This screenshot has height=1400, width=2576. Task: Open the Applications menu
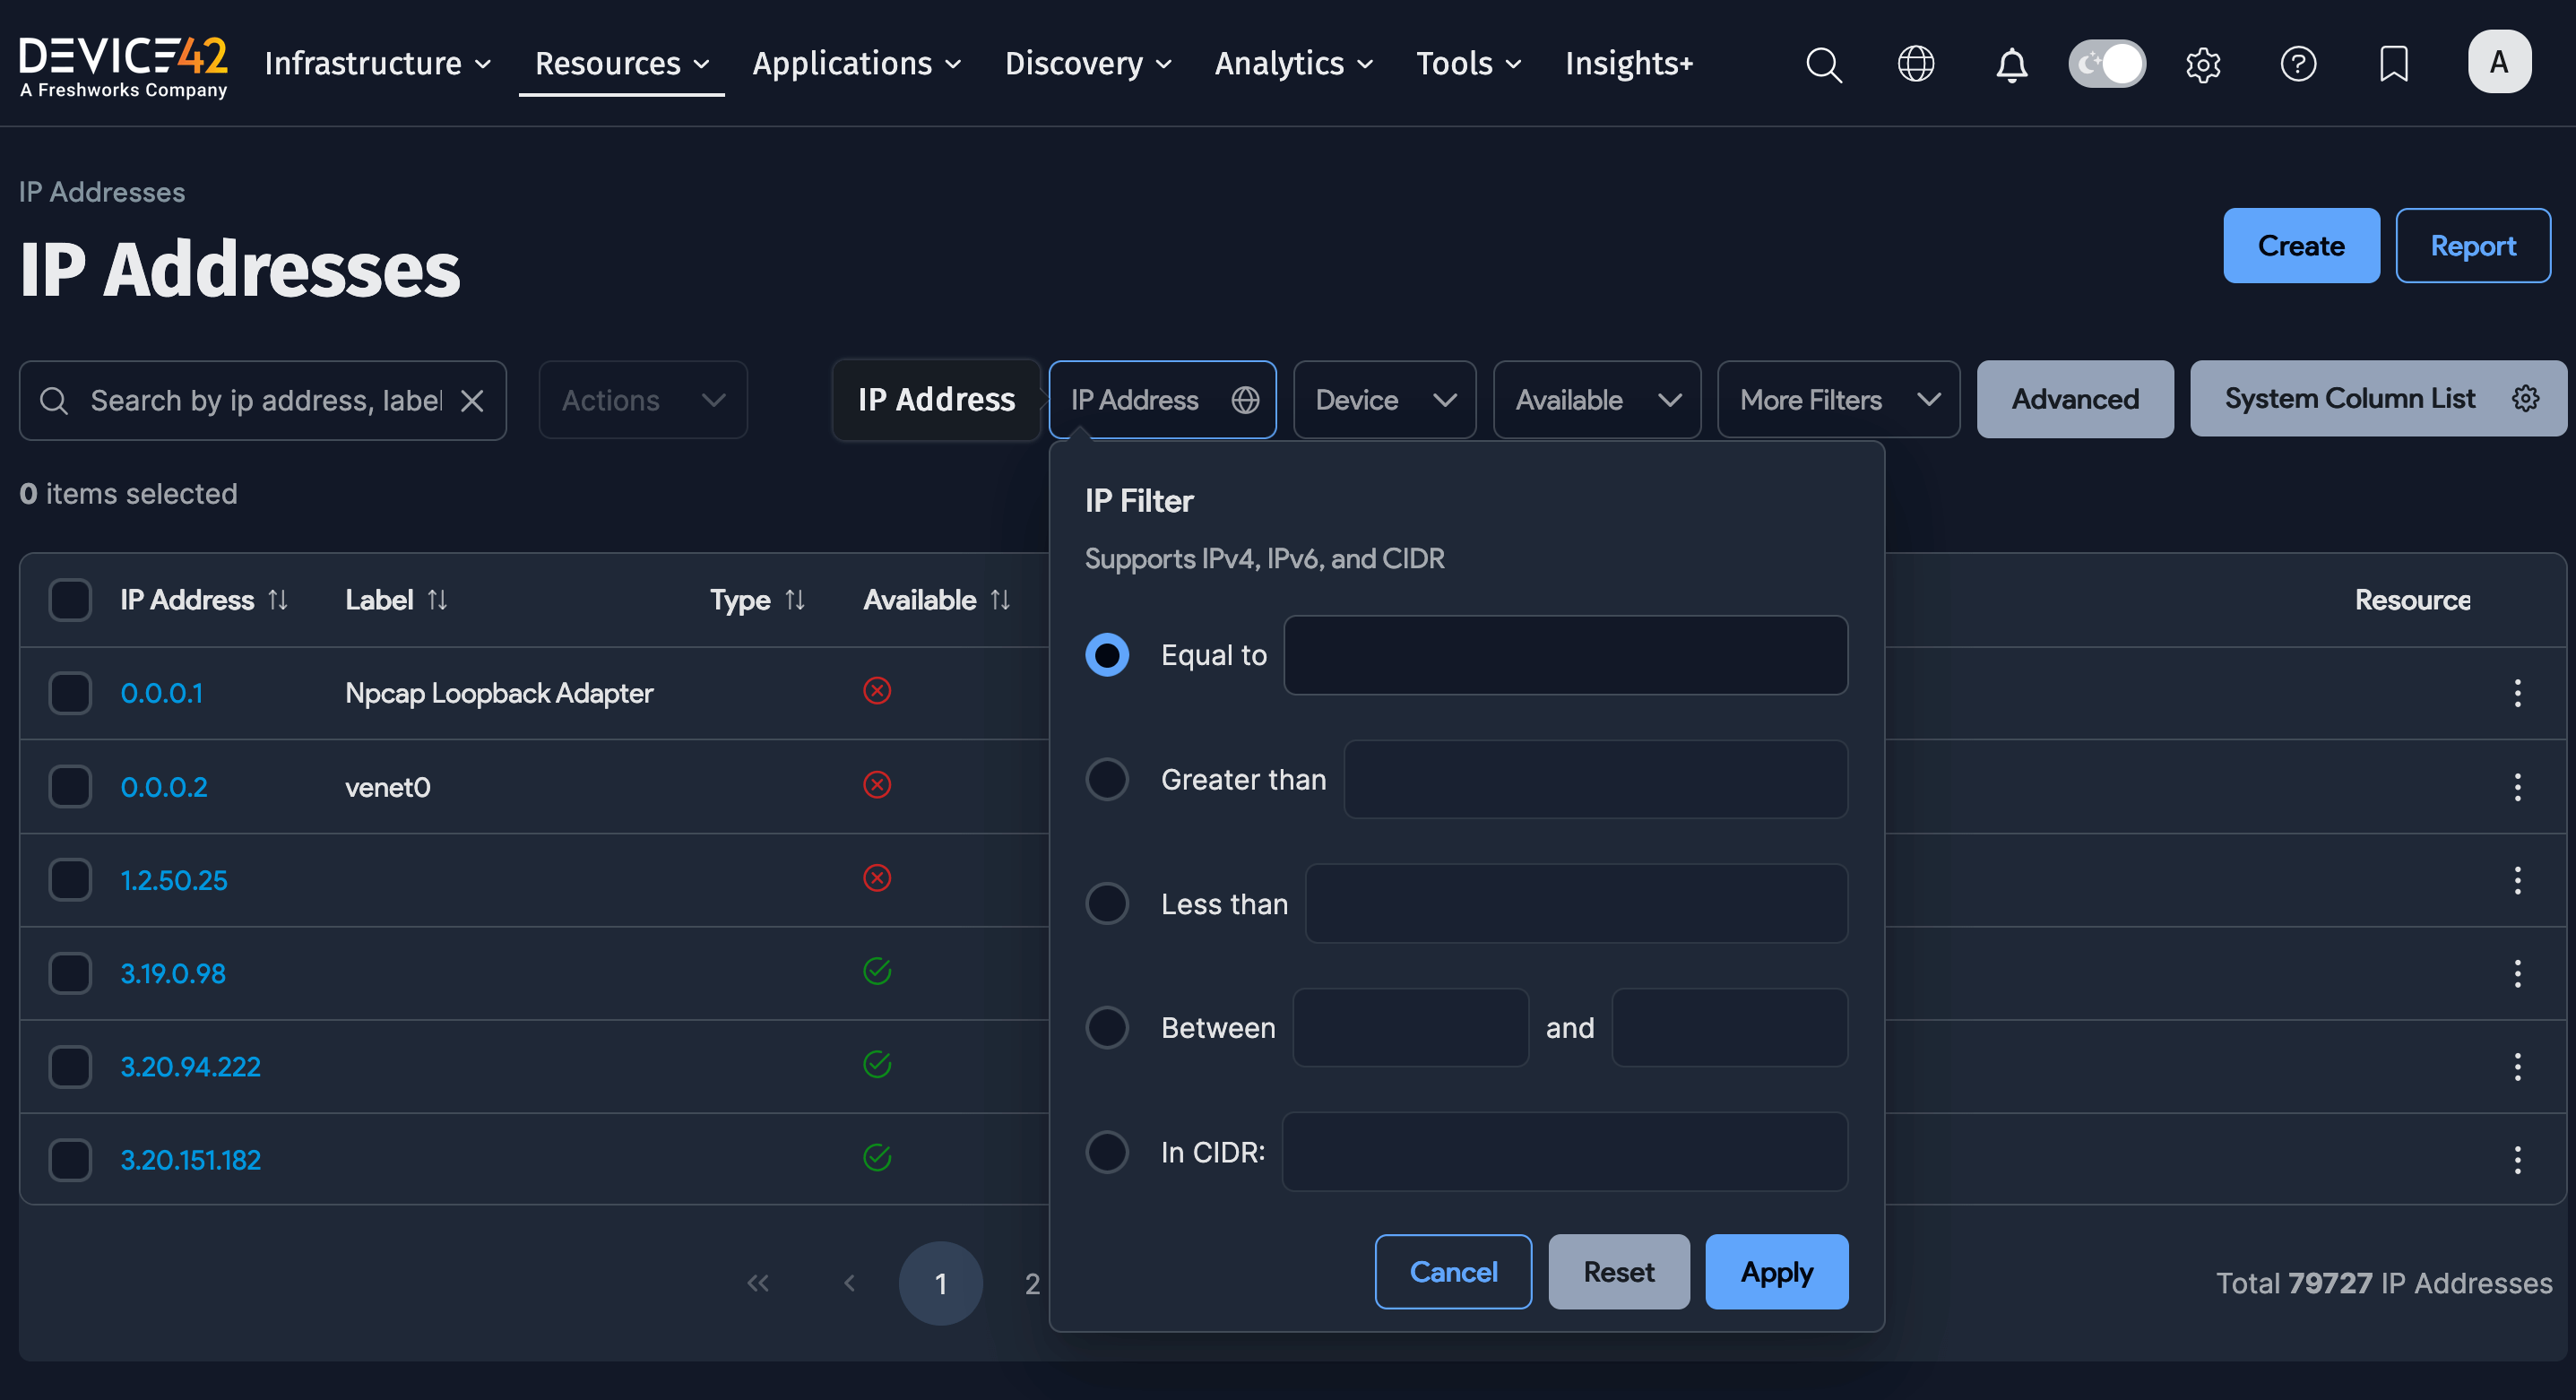click(855, 63)
